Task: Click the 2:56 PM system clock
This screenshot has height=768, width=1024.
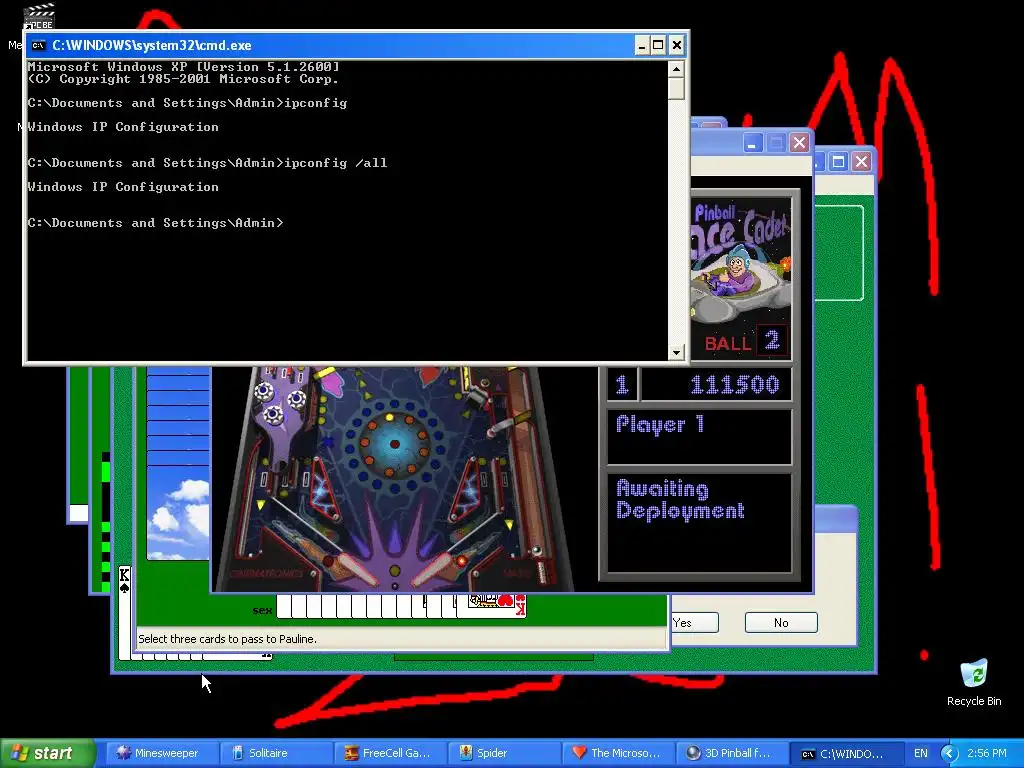Action: click(987, 753)
